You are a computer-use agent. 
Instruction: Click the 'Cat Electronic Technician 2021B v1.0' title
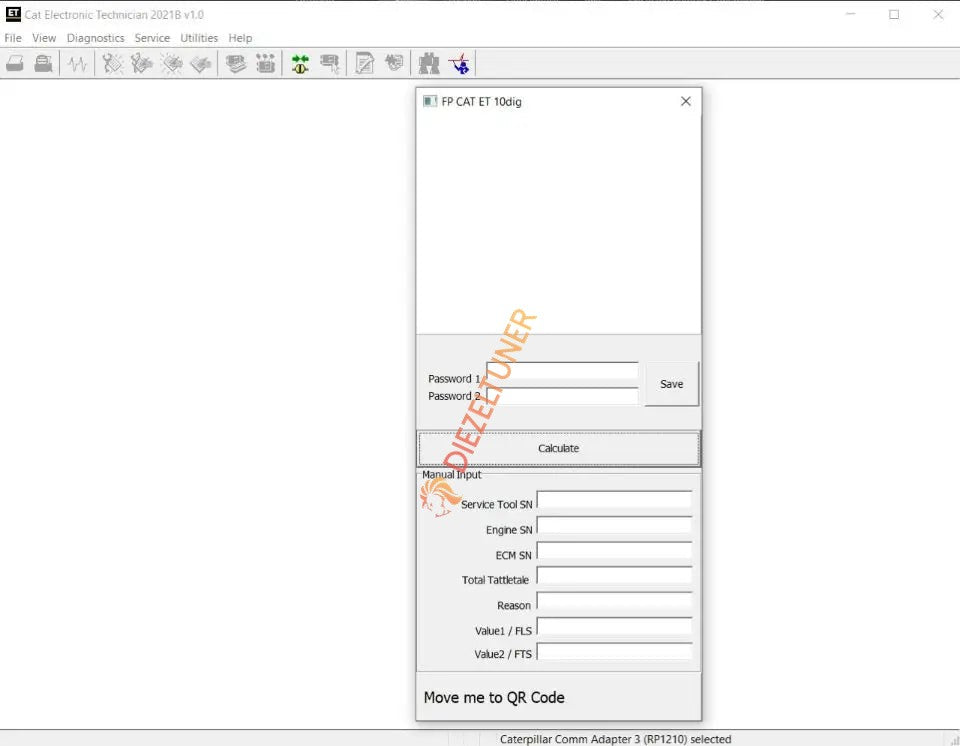point(114,14)
